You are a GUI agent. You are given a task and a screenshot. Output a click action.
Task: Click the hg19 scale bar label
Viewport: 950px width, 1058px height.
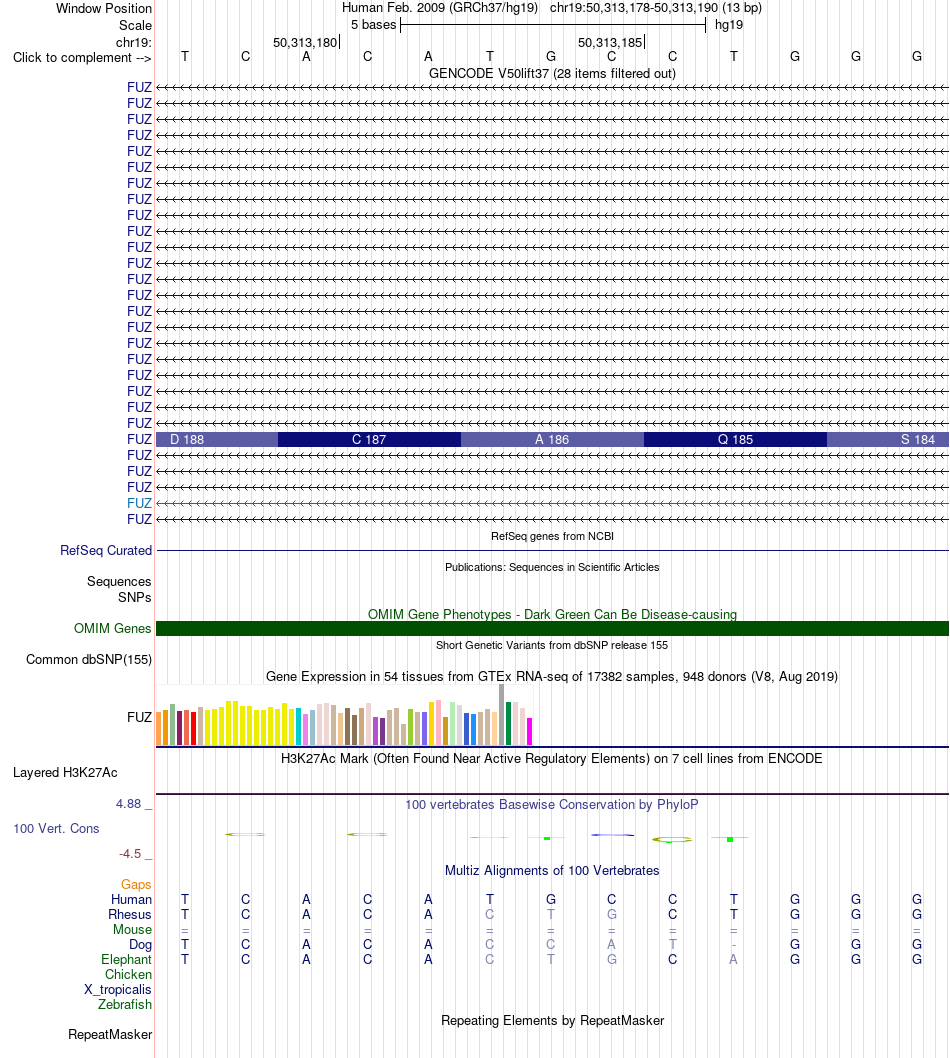tap(729, 25)
